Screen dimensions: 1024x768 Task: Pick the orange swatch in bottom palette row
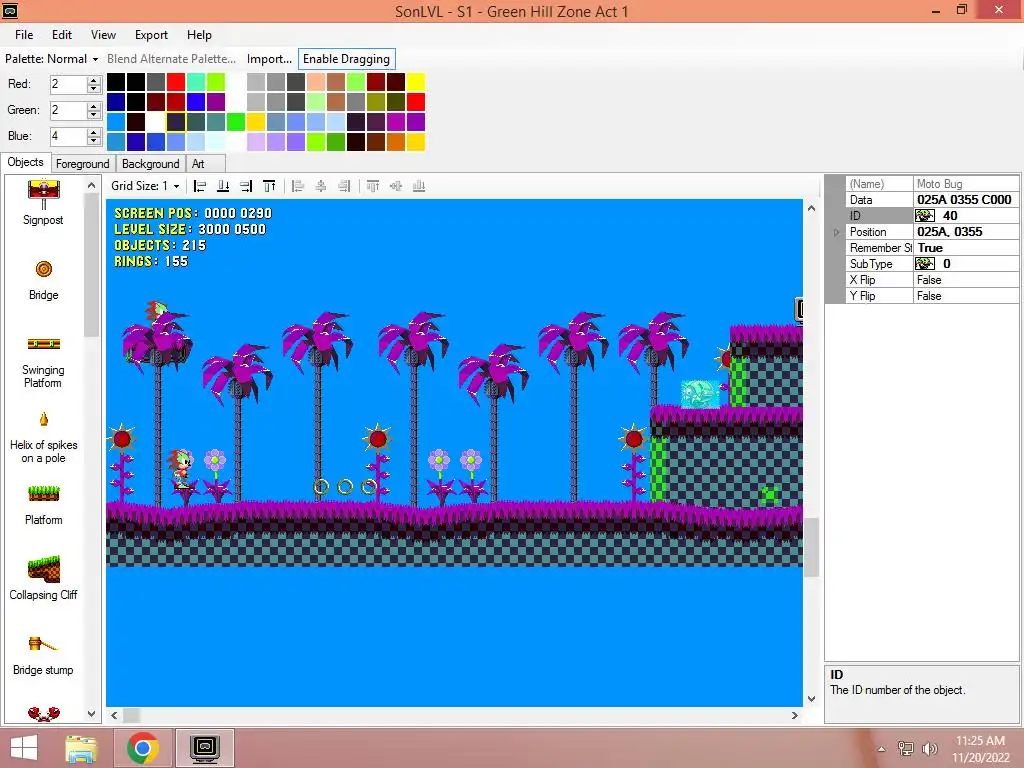pos(396,142)
